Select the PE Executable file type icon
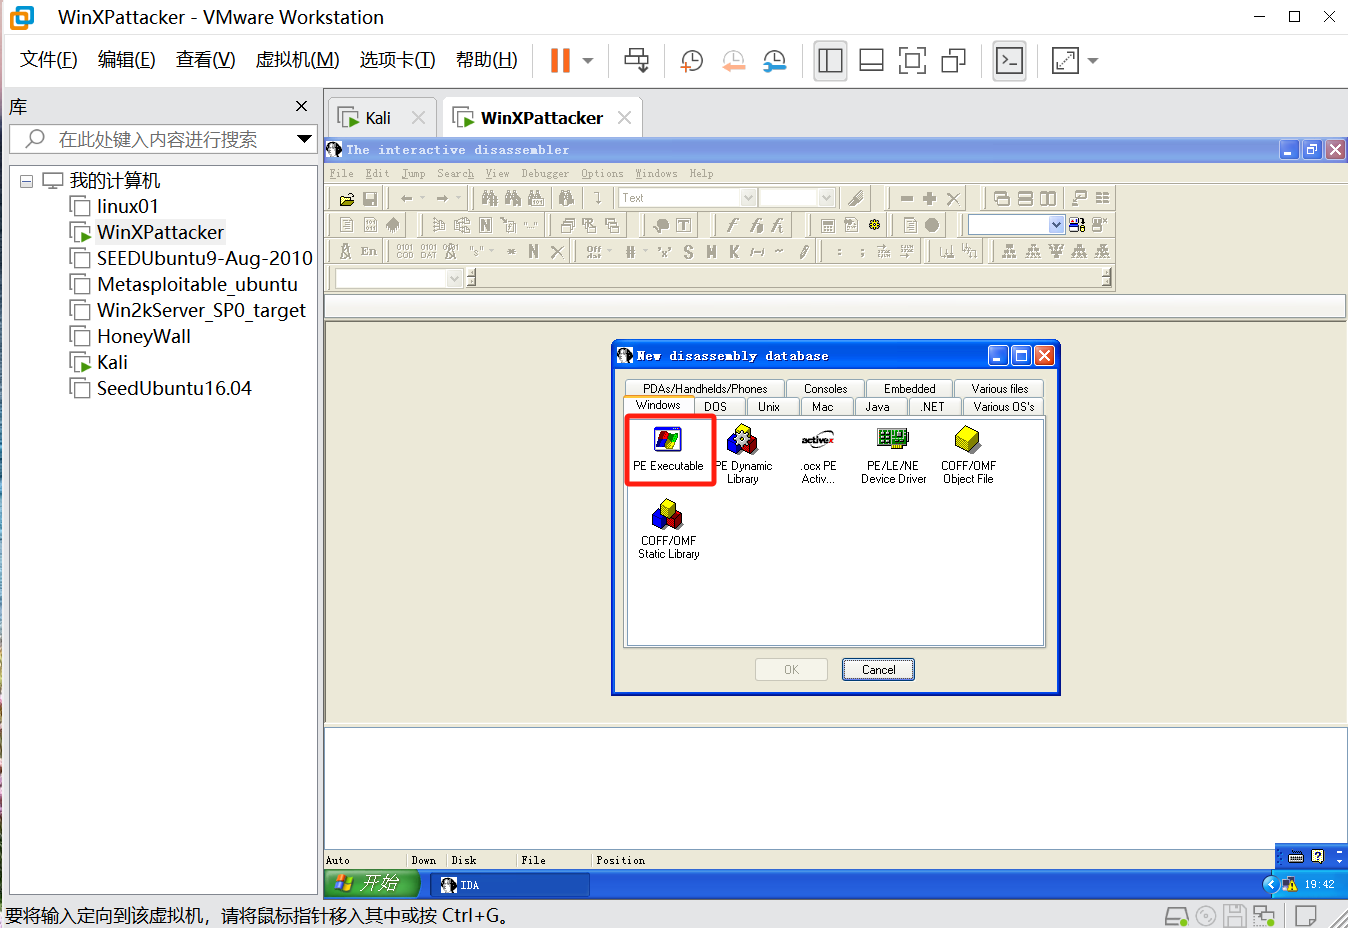 (668, 450)
